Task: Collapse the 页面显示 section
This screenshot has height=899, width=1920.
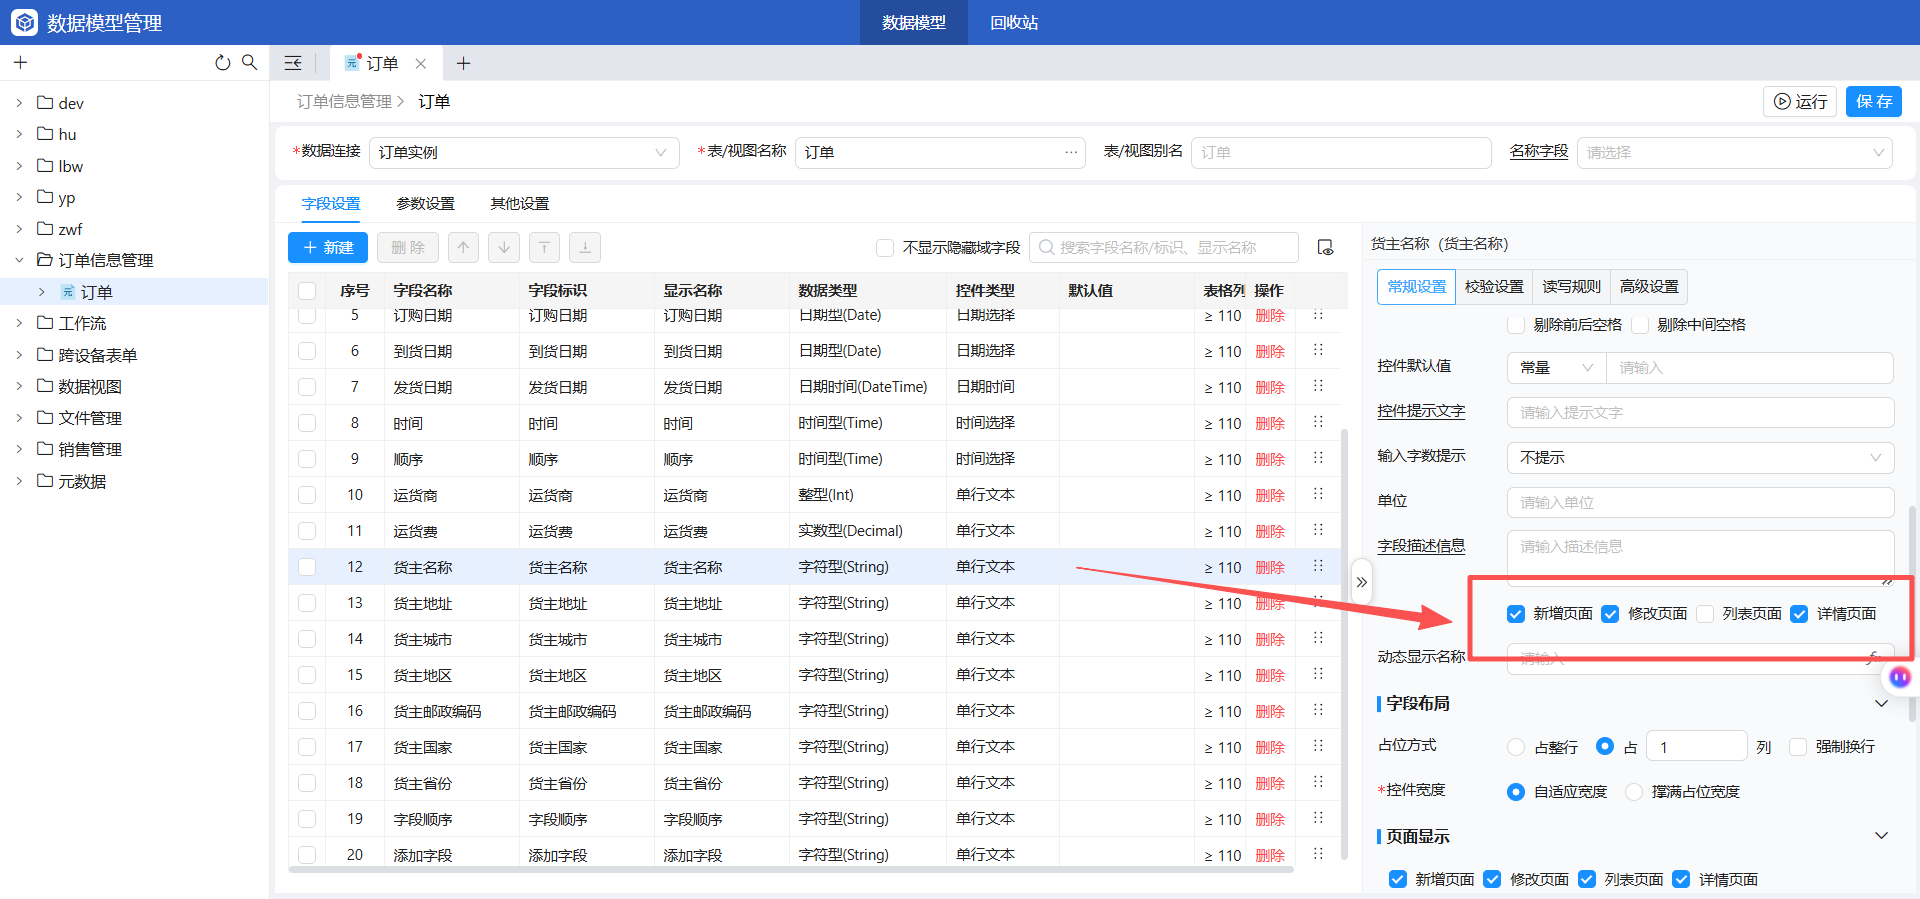Action: click(1881, 836)
